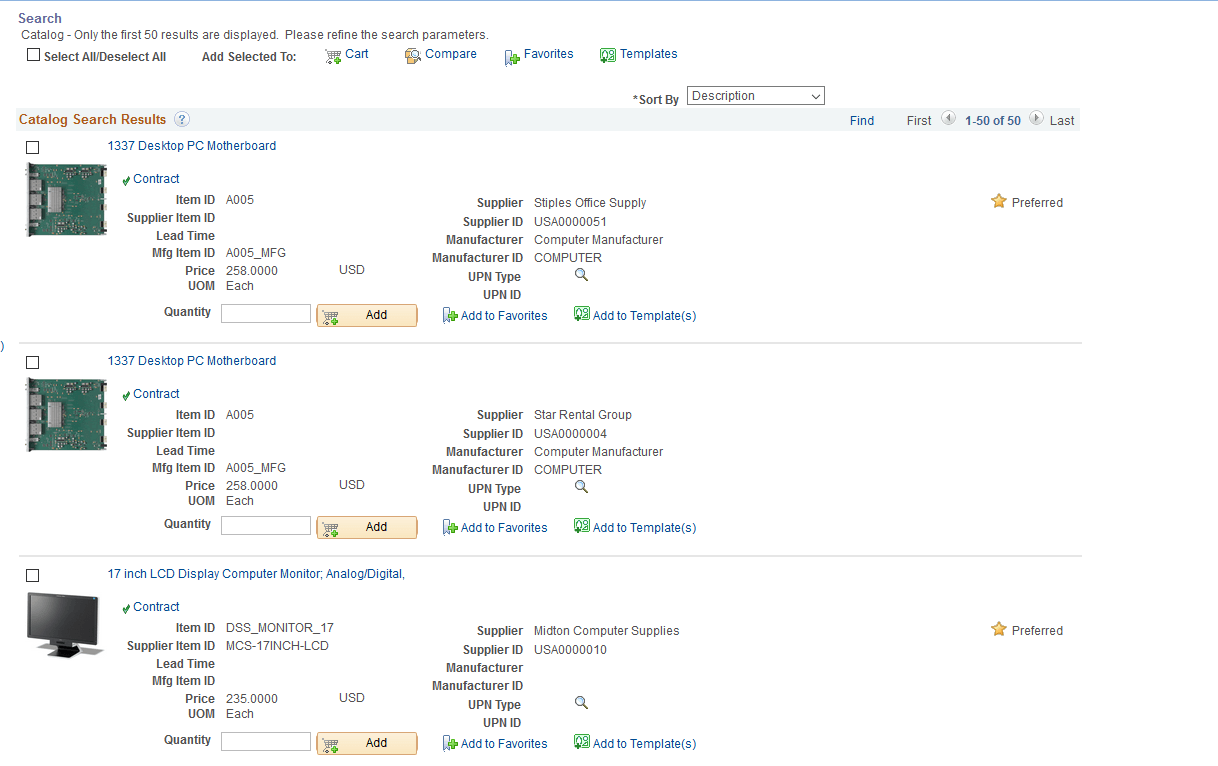Click the Quantity field for the 17 inch monitor
This screenshot has width=1218, height=766.
tap(265, 739)
